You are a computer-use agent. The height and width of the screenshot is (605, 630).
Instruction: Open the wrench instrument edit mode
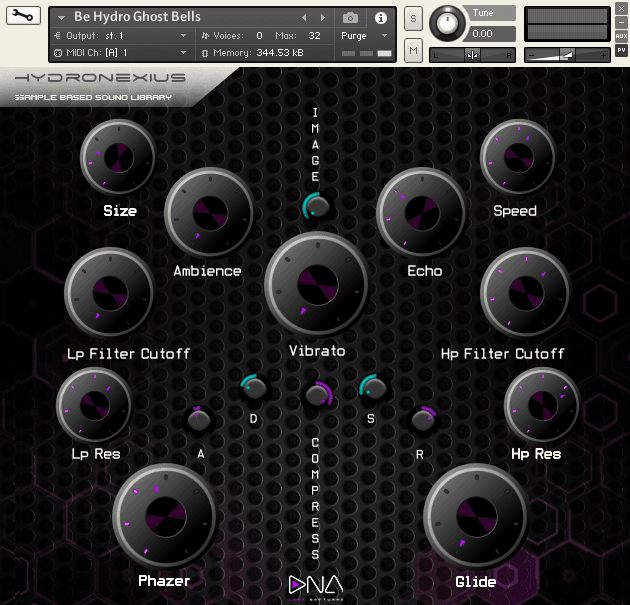click(x=23, y=16)
